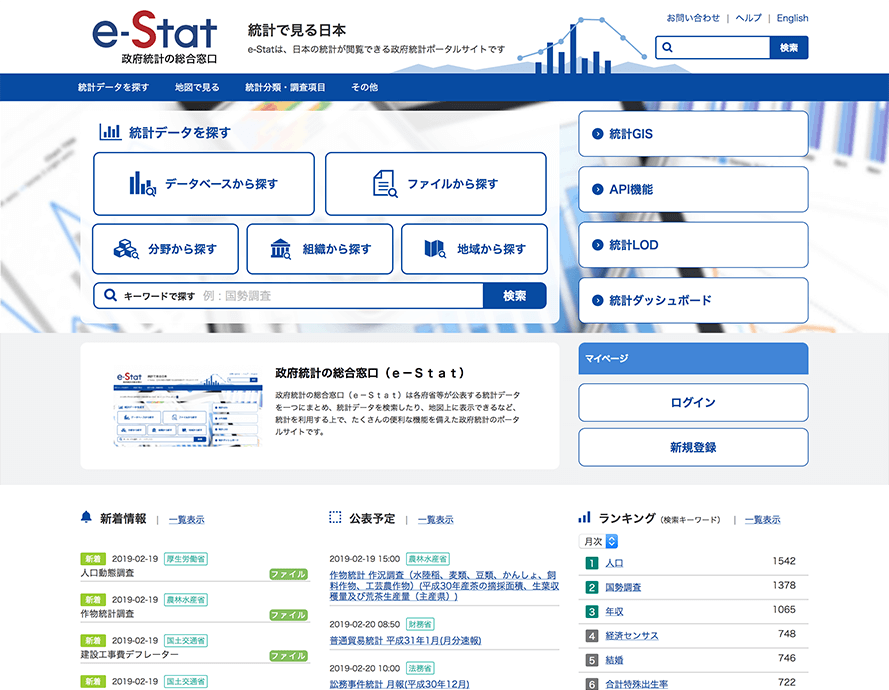The height and width of the screenshot is (690, 889).
Task: Switch the site language via the English link
Action: (x=792, y=17)
